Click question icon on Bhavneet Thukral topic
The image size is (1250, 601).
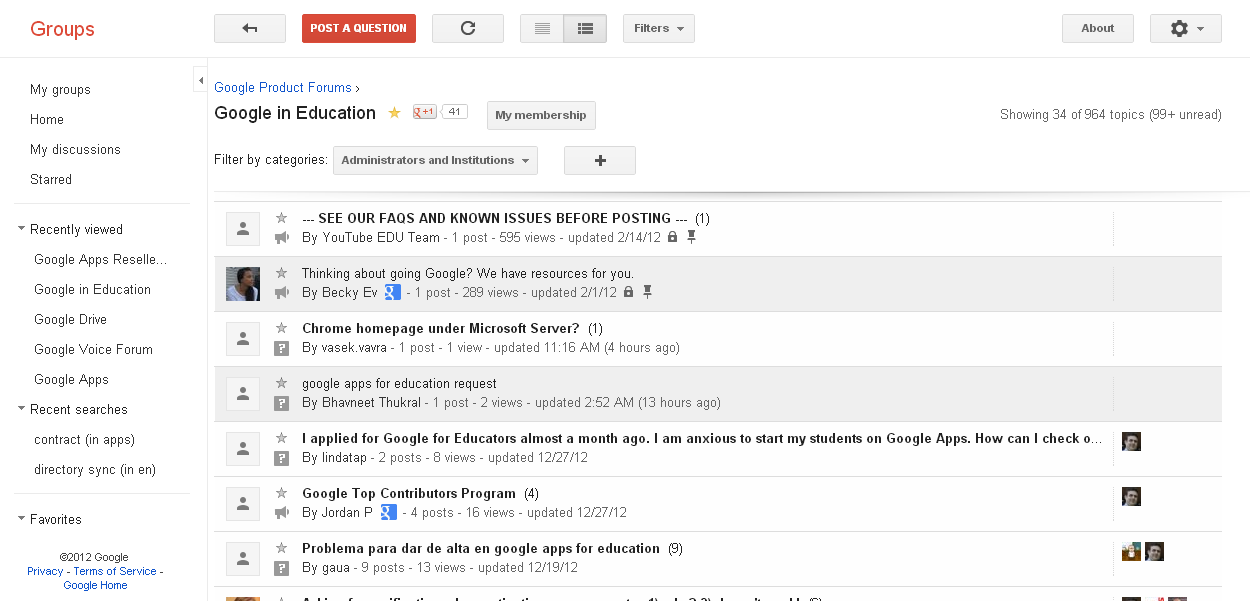click(282, 403)
